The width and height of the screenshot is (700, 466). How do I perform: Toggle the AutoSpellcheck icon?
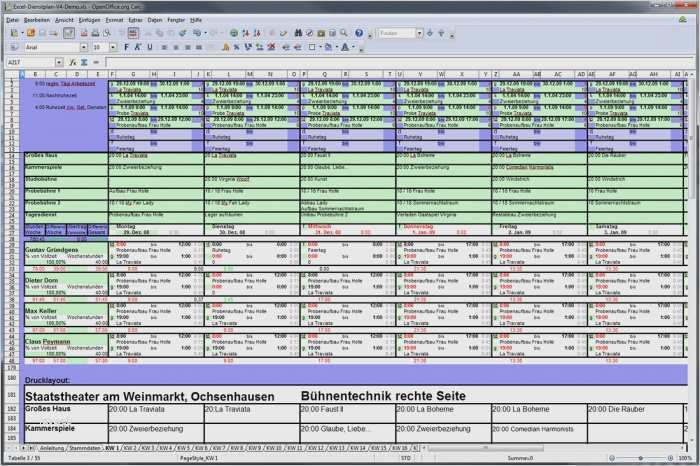(133, 33)
